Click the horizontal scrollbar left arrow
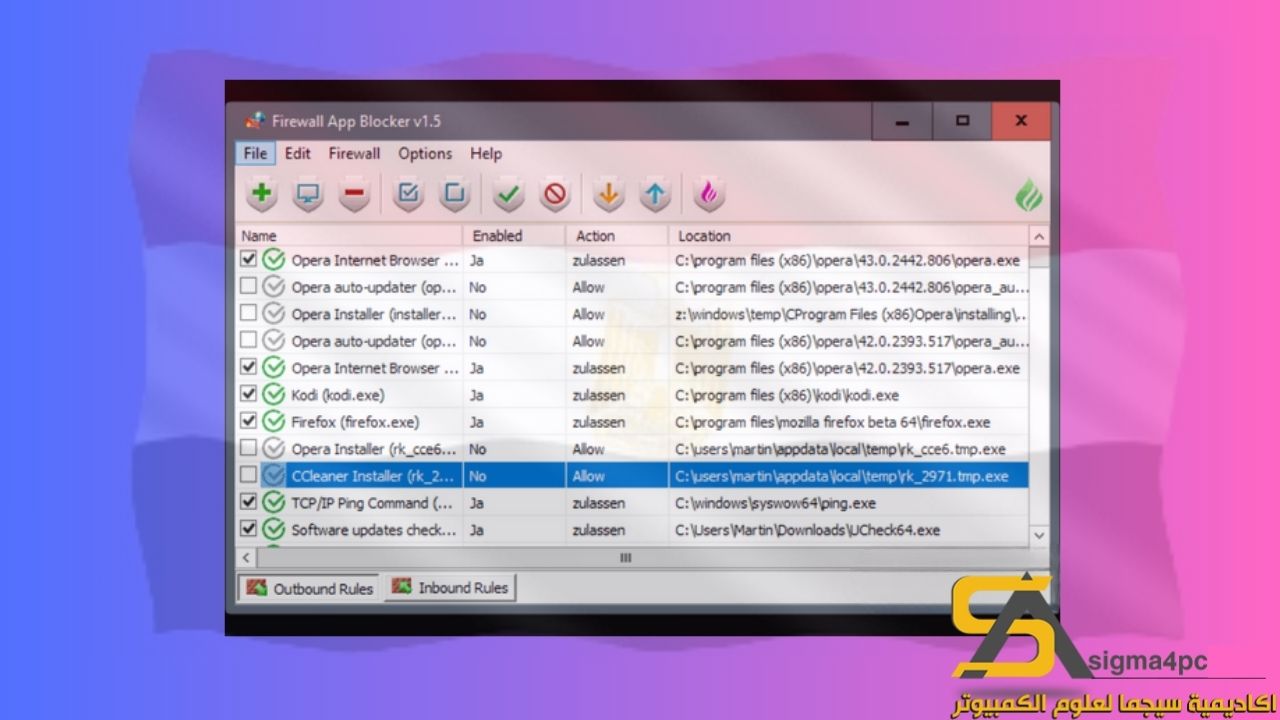Screen dimensions: 1280x720 tap(246, 557)
